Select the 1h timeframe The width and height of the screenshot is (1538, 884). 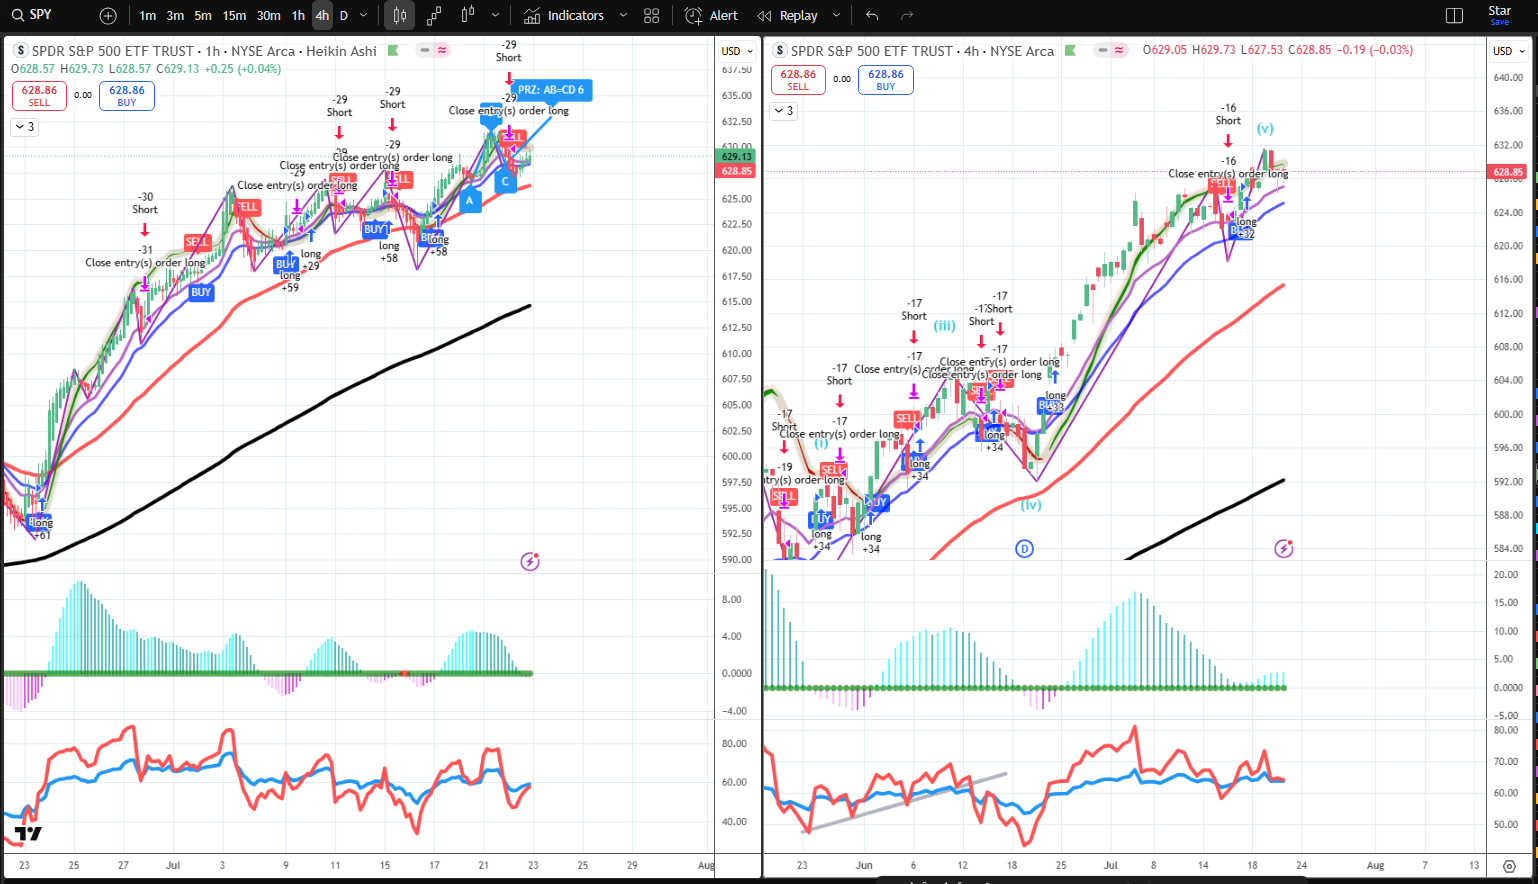pos(298,16)
